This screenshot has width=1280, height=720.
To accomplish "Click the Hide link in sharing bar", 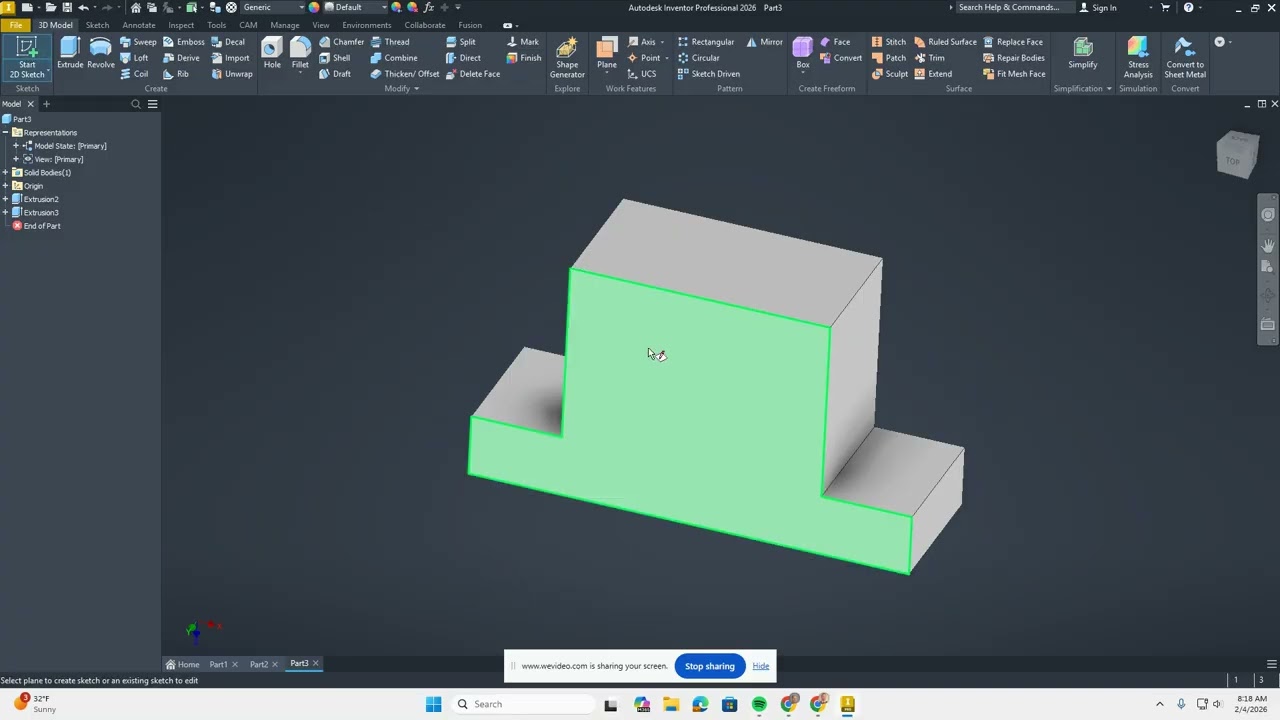I will coord(761,666).
